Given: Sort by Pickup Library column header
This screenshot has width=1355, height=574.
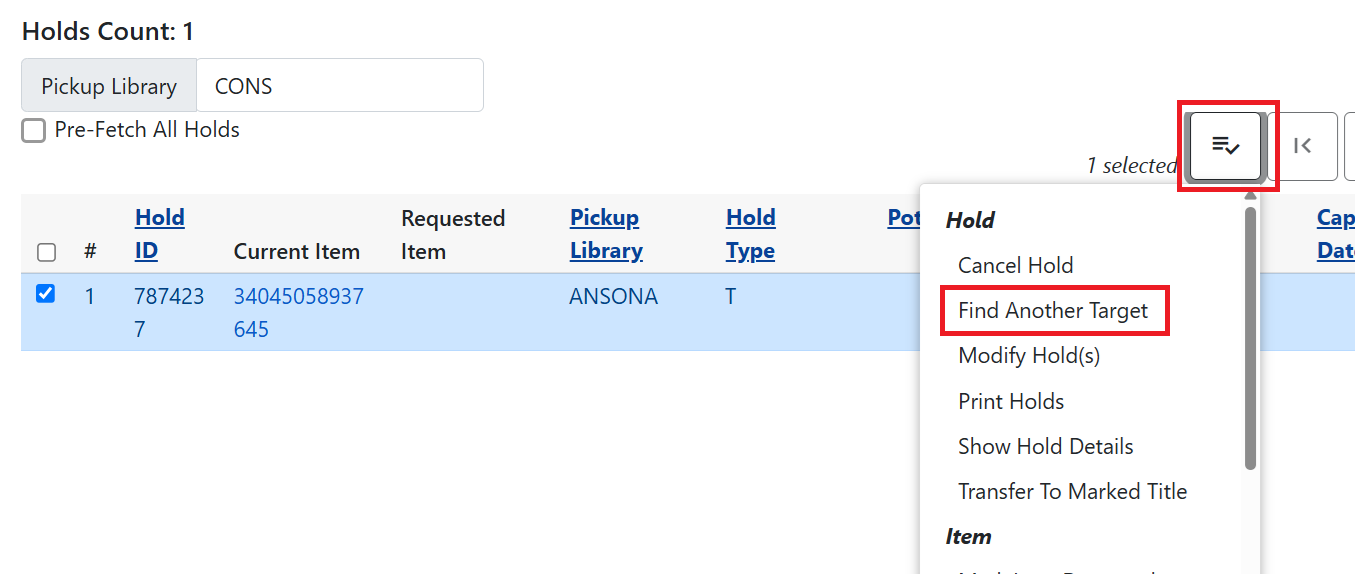Looking at the screenshot, I should point(605,234).
